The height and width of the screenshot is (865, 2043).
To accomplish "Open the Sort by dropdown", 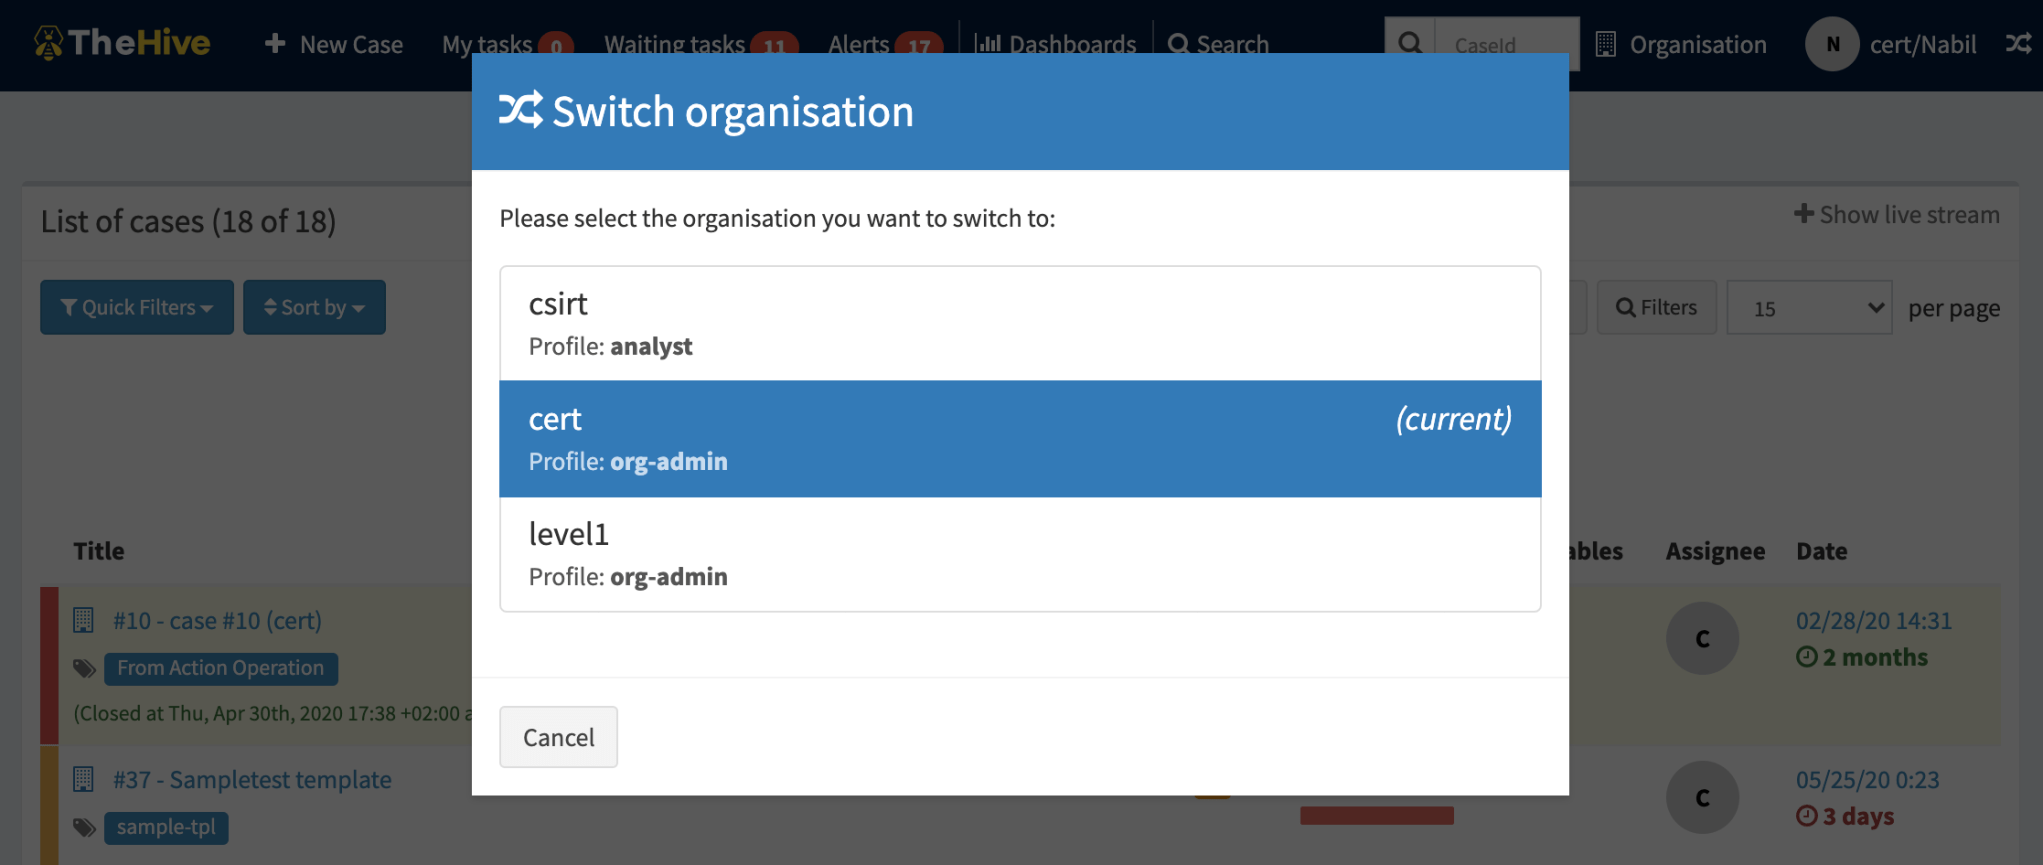I will pos(314,307).
